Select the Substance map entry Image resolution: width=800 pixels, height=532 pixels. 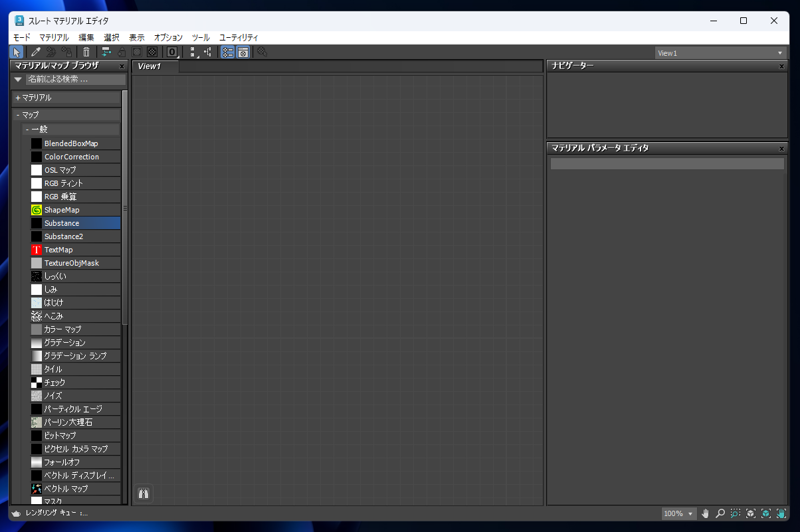coord(76,223)
